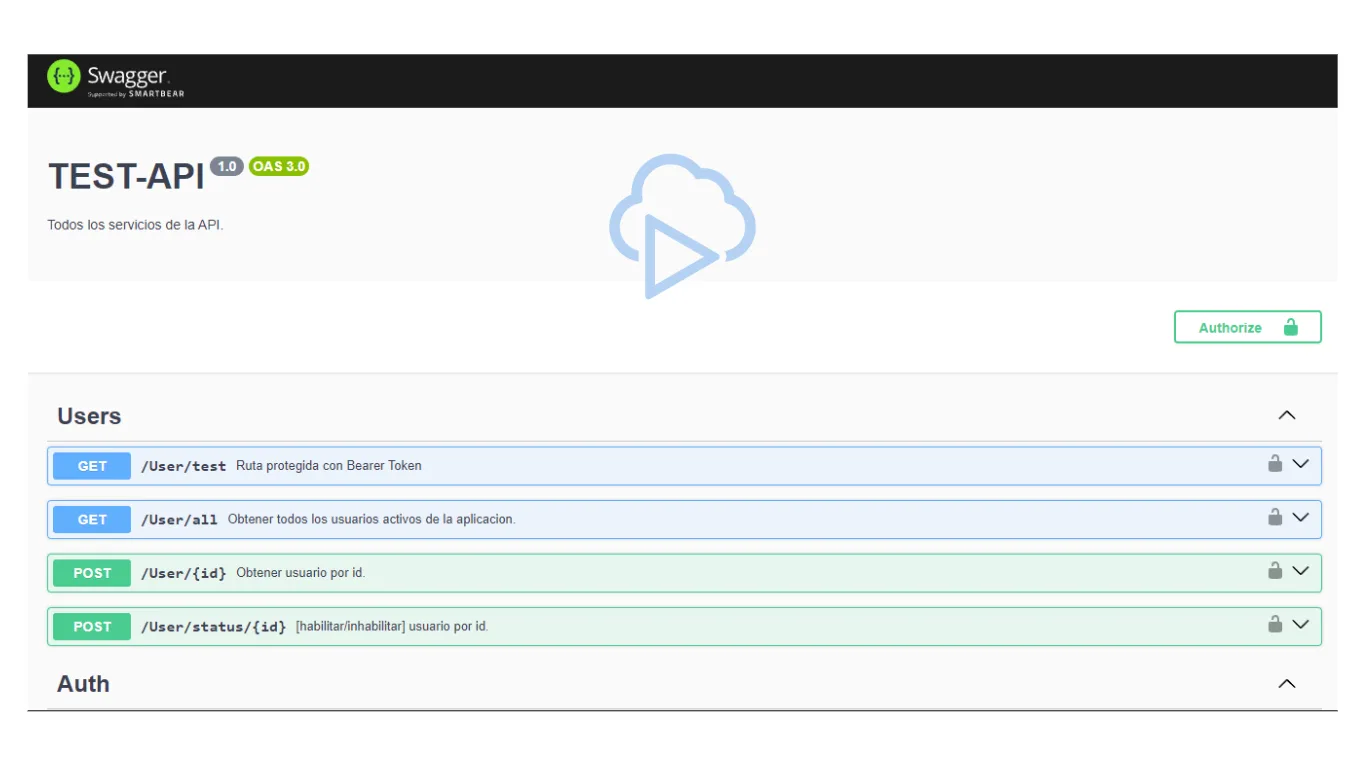This screenshot has width=1365, height=766.
Task: Click the GET badge for /User/all
Action: 92,520
